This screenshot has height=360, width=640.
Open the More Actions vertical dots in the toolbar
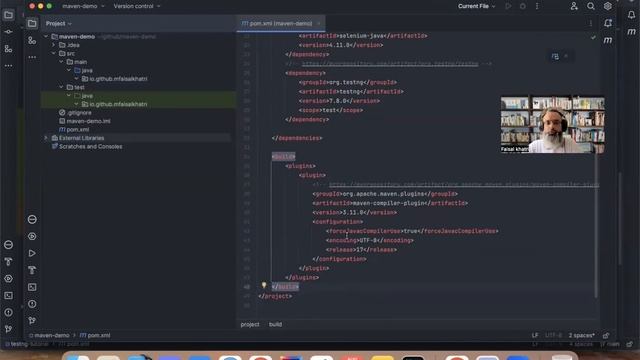pyautogui.click(x=537, y=6)
